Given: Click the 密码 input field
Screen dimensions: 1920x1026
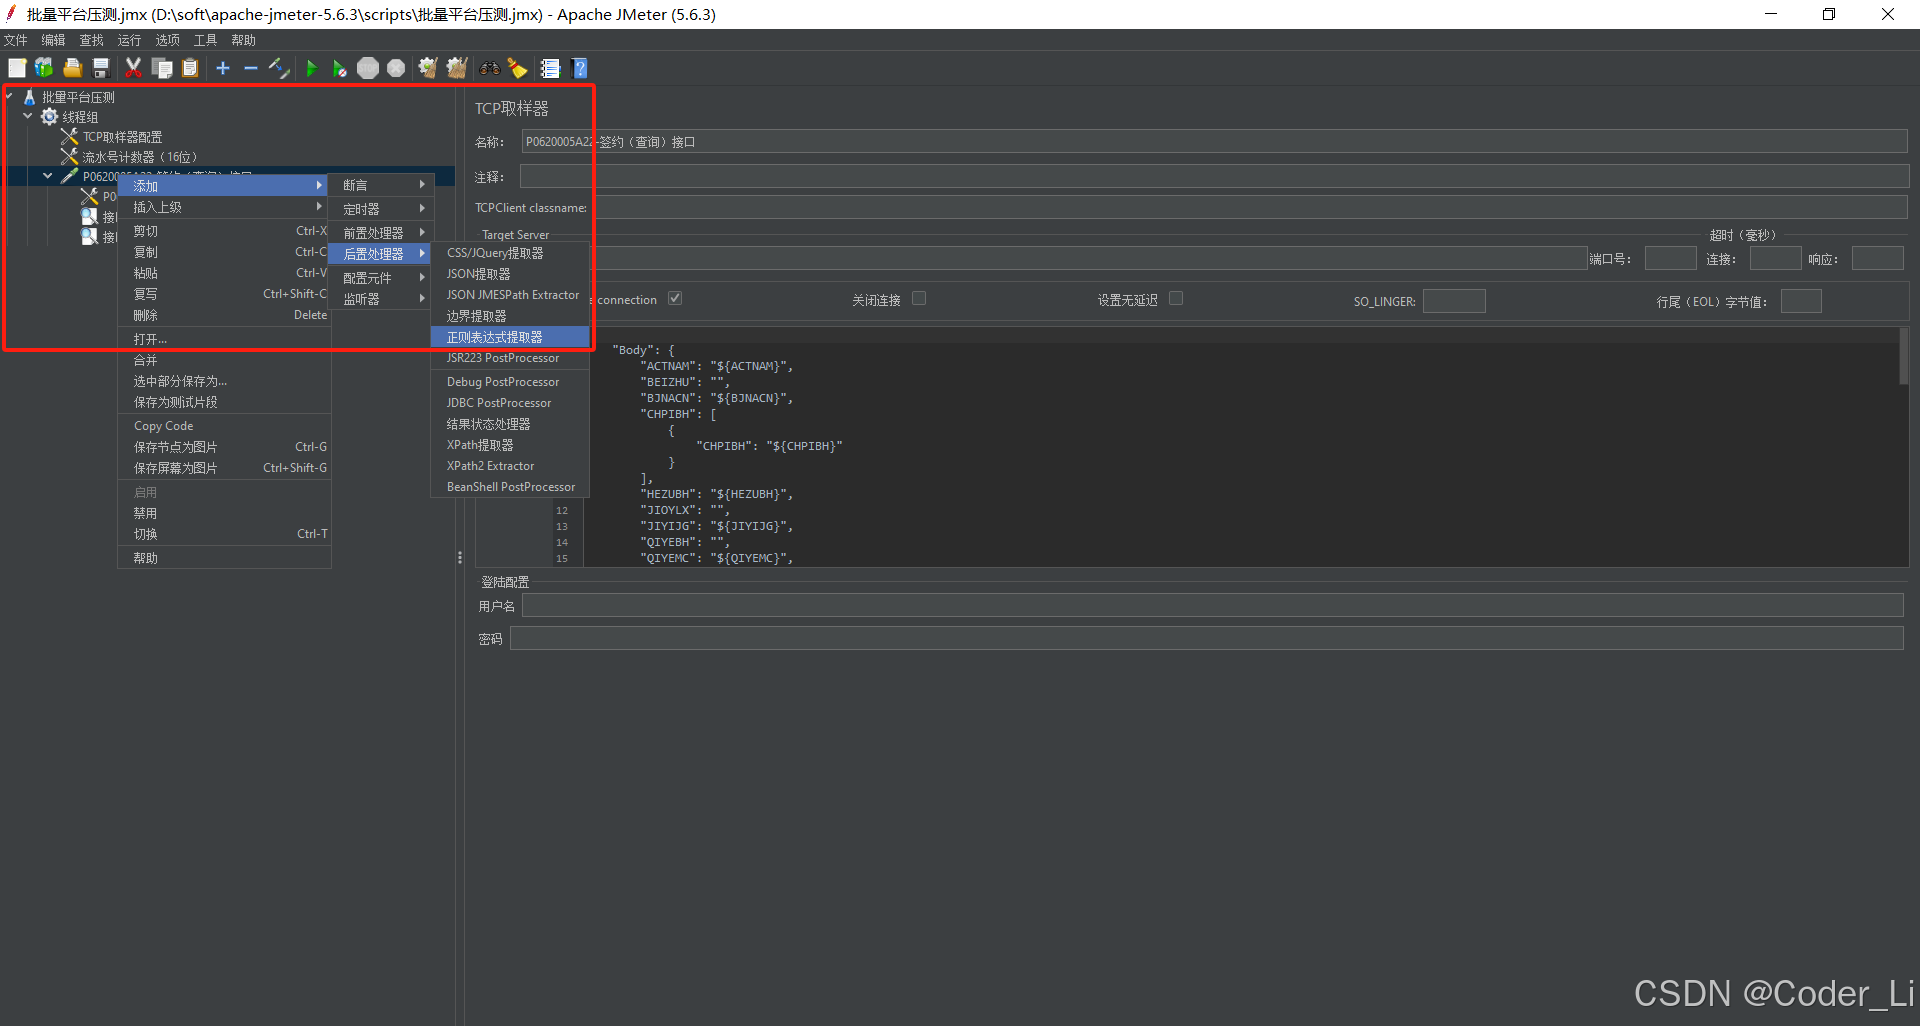Looking at the screenshot, I should click(1206, 638).
